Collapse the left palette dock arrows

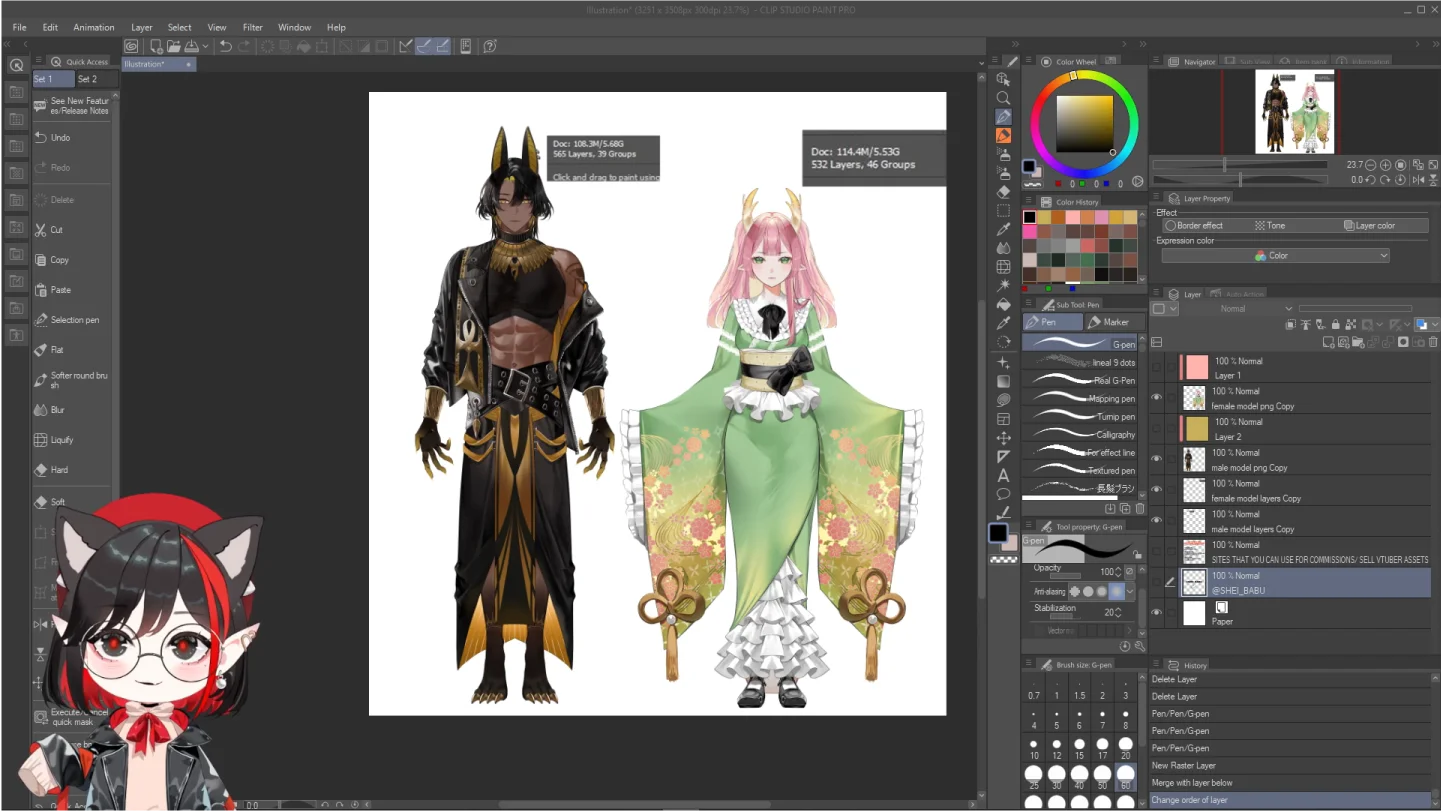click(x=6, y=44)
